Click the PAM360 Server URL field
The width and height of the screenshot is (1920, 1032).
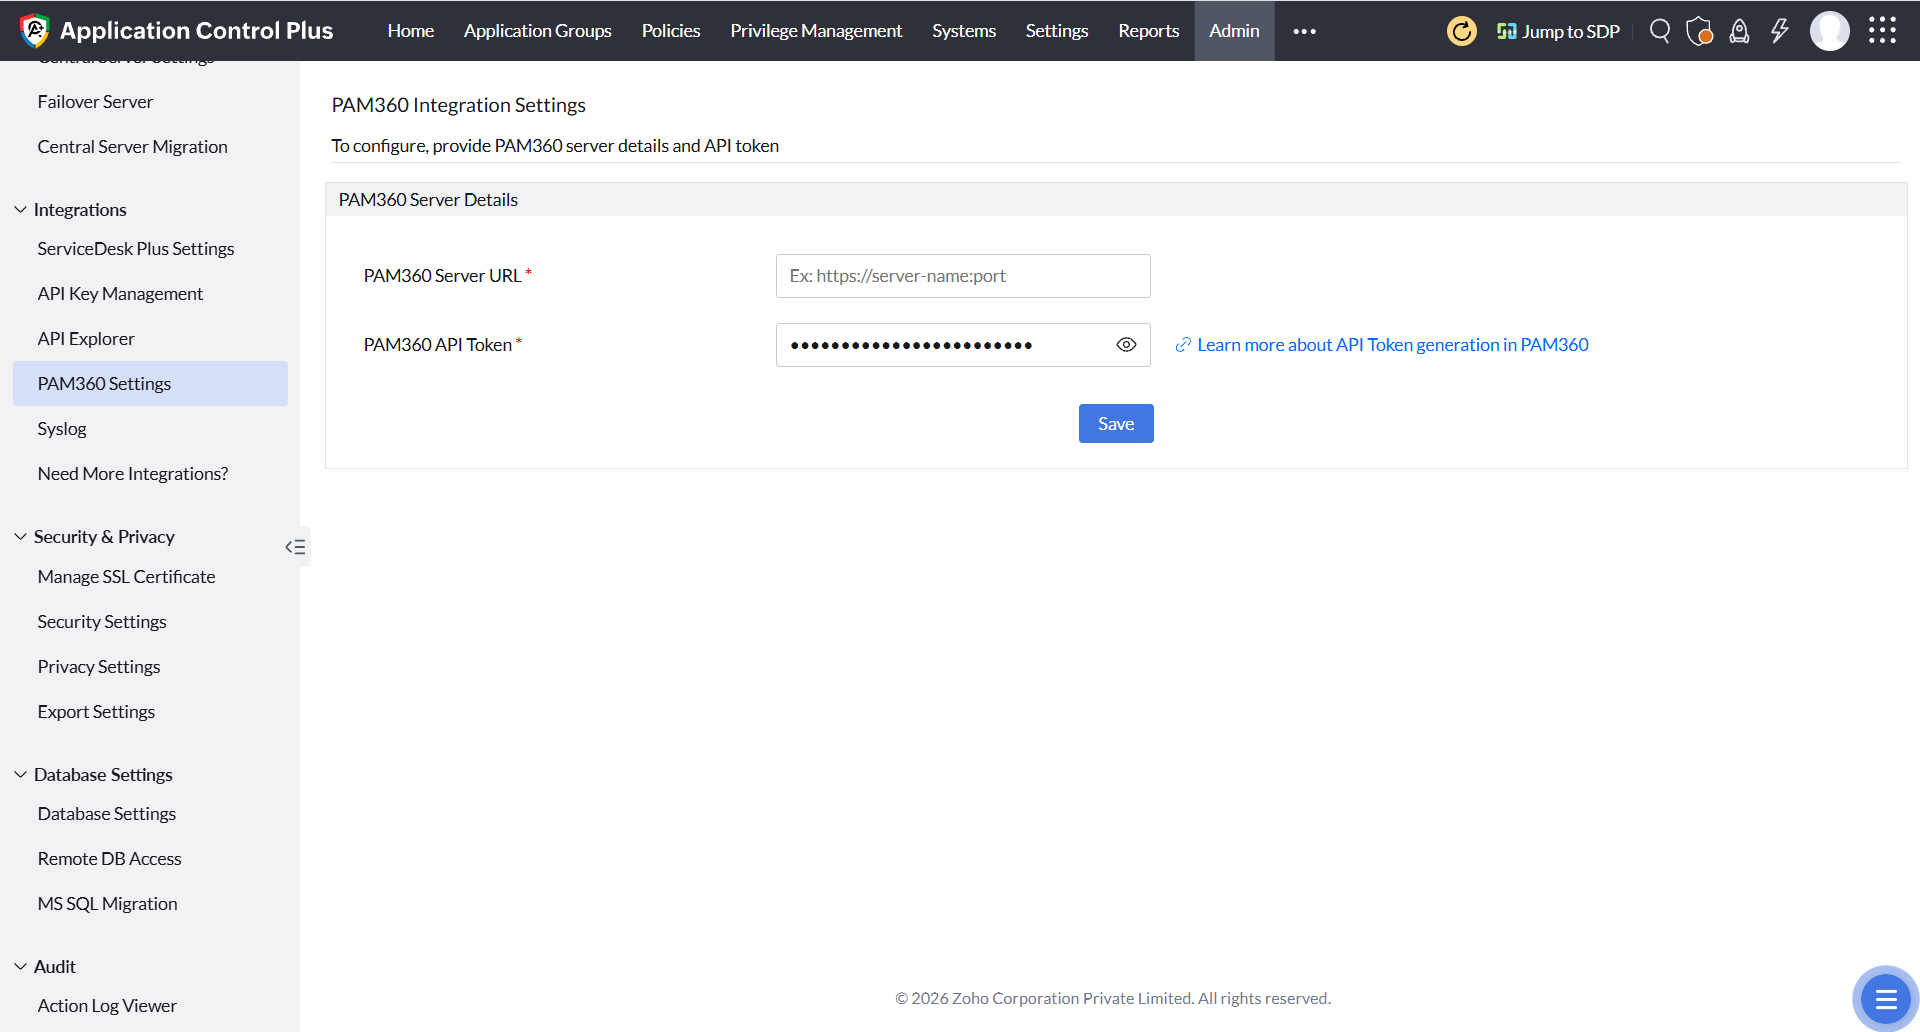pyautogui.click(x=962, y=275)
